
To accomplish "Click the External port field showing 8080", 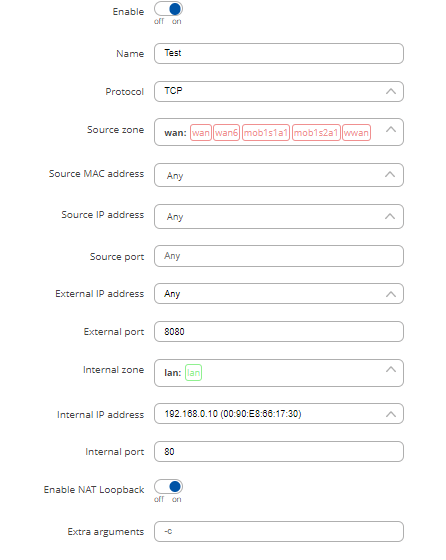I will click(x=279, y=332).
